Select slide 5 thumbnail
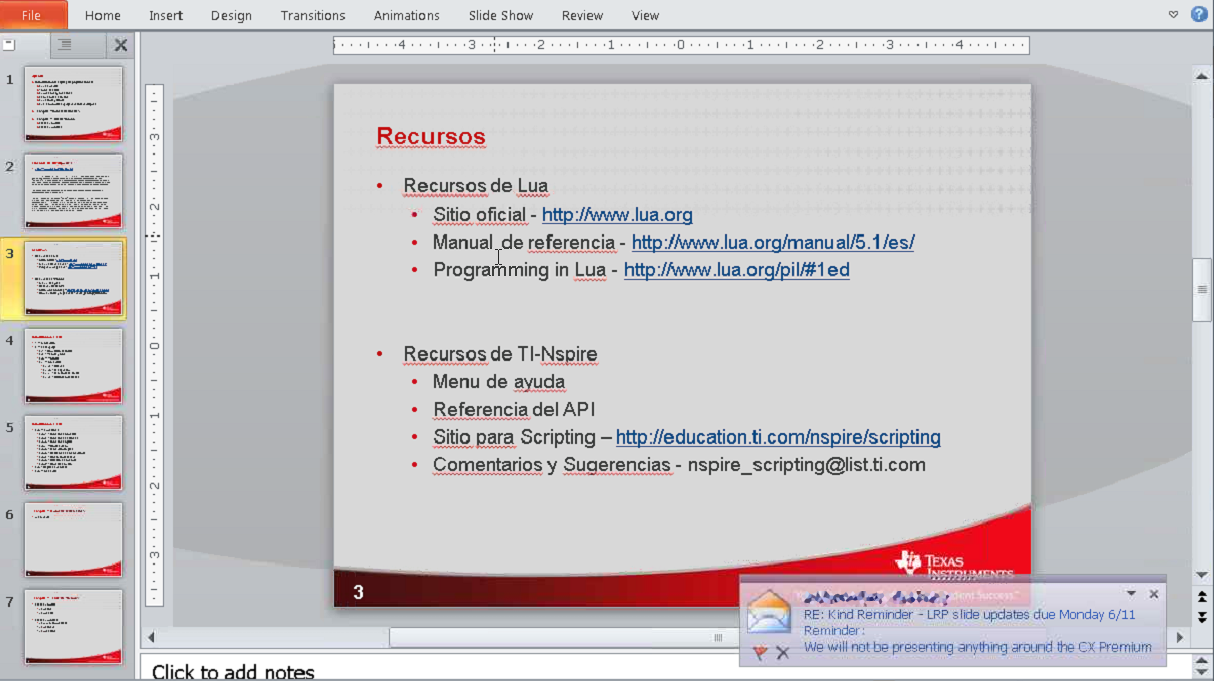The height and width of the screenshot is (681, 1214). pos(74,453)
